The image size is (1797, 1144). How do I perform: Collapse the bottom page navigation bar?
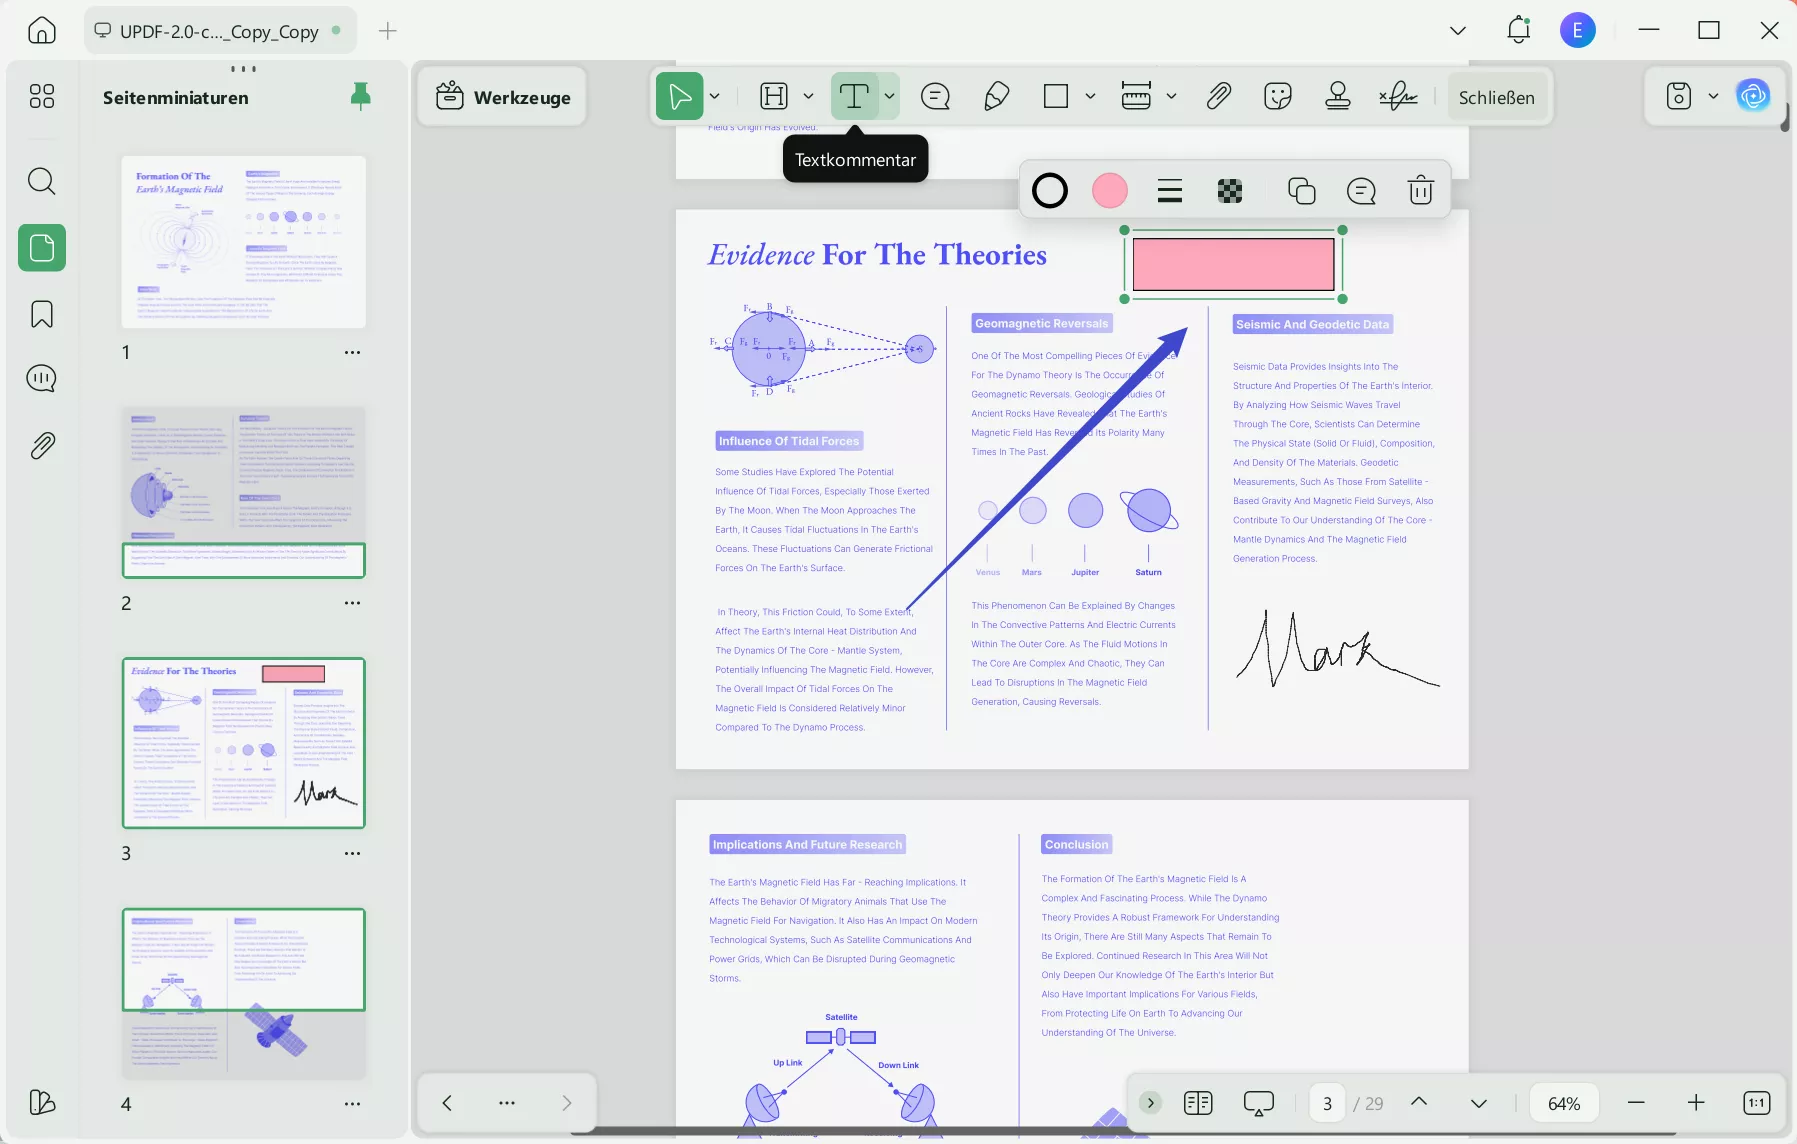point(1151,1102)
